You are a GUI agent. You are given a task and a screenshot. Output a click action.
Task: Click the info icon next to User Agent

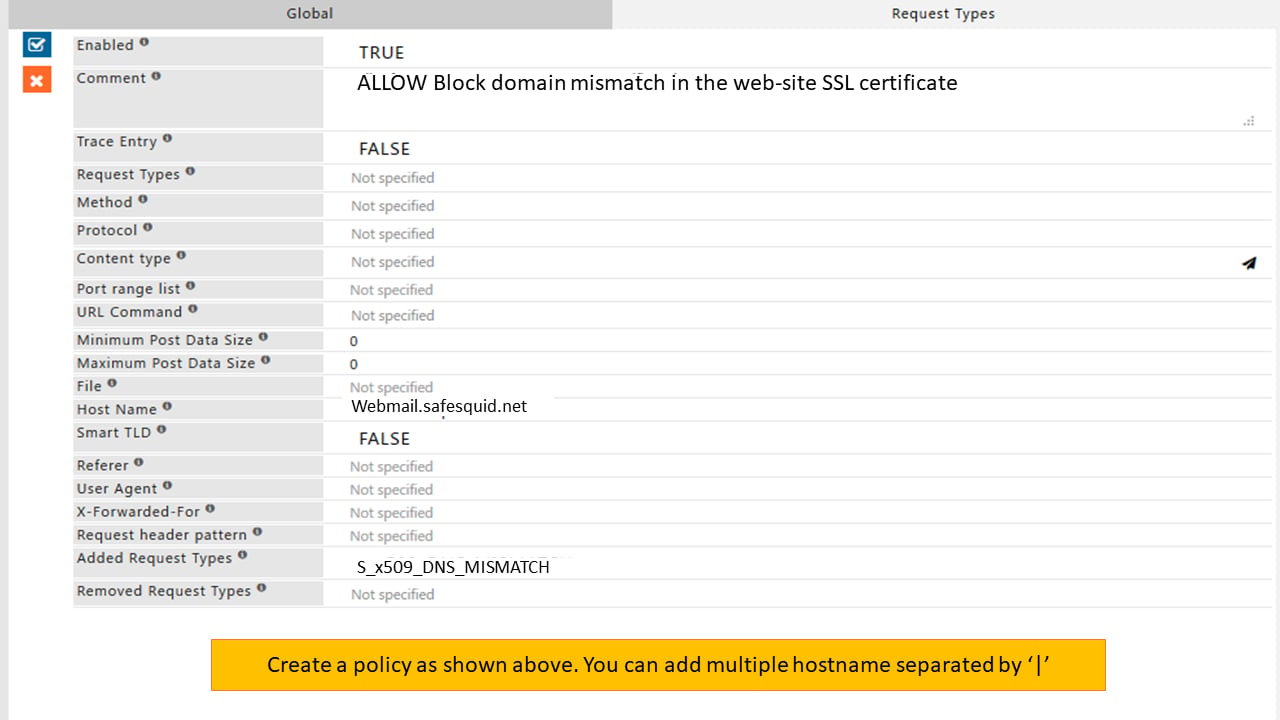(x=167, y=486)
